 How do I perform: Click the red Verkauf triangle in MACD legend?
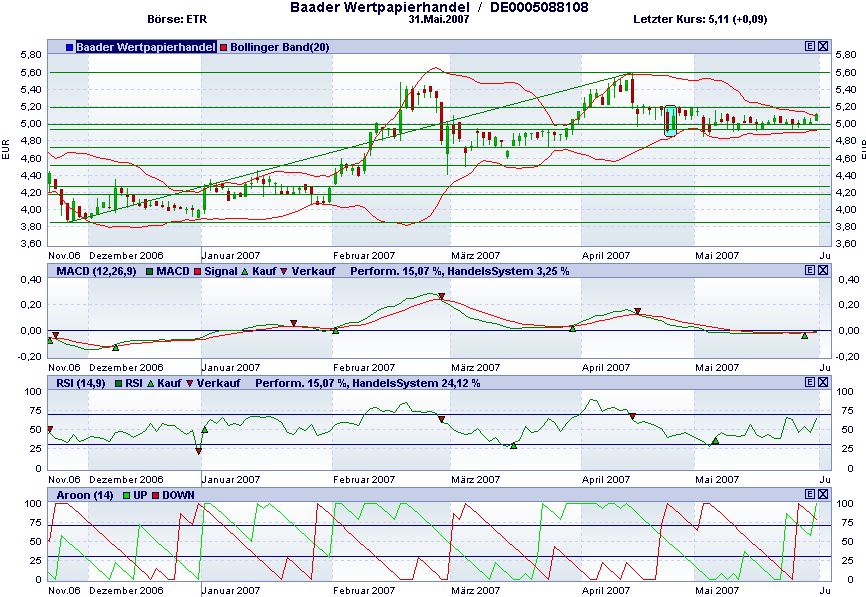[x=284, y=272]
